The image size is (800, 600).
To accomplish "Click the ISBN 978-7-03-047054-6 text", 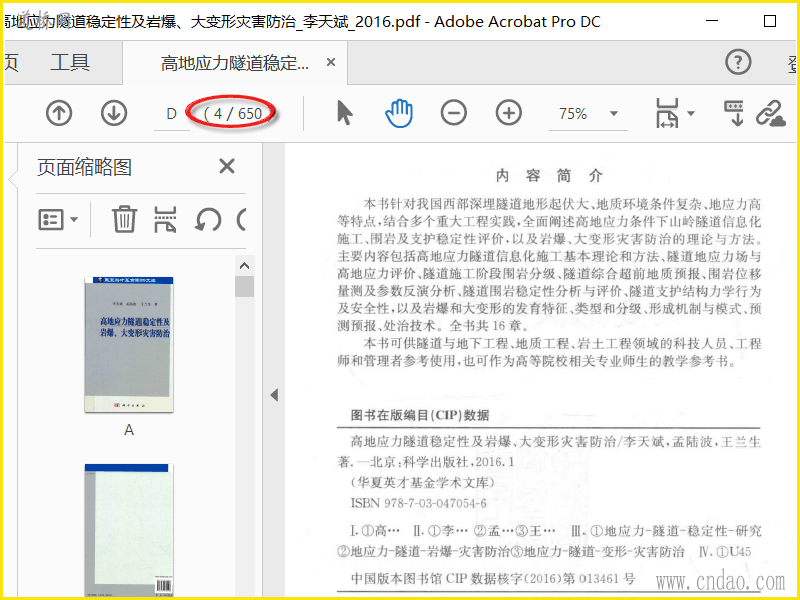I will pos(418,503).
